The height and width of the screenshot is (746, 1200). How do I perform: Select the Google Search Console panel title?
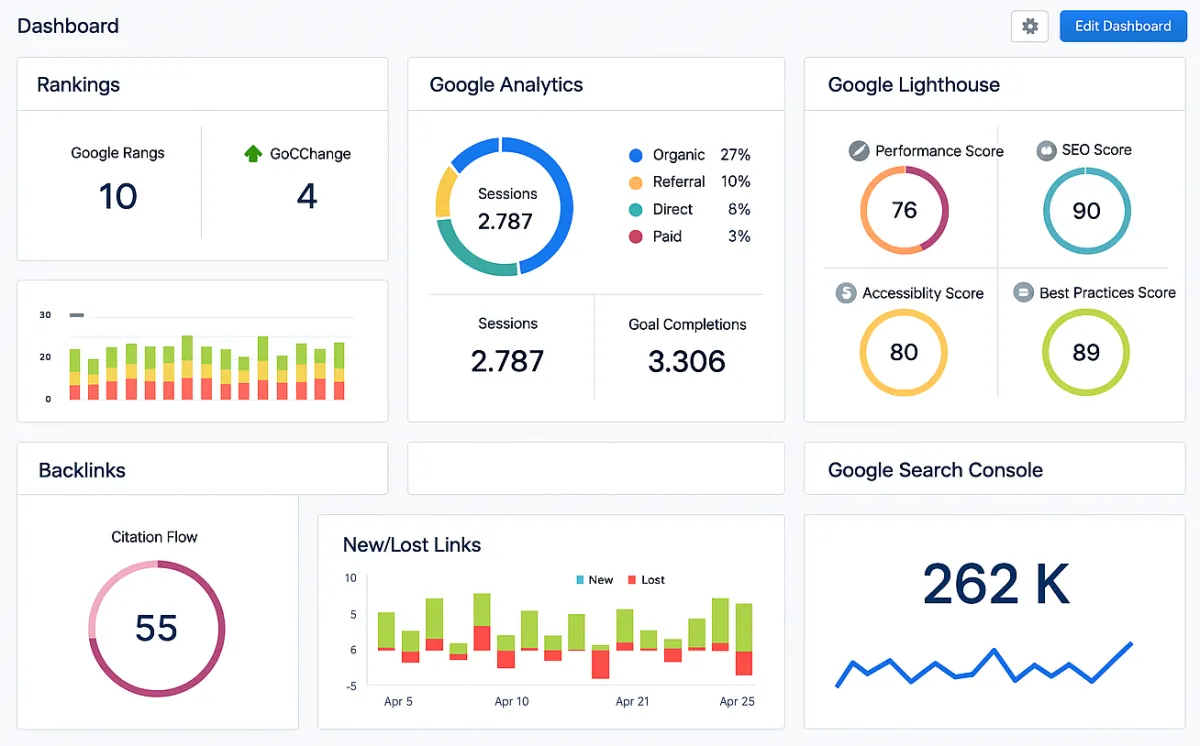(x=935, y=470)
